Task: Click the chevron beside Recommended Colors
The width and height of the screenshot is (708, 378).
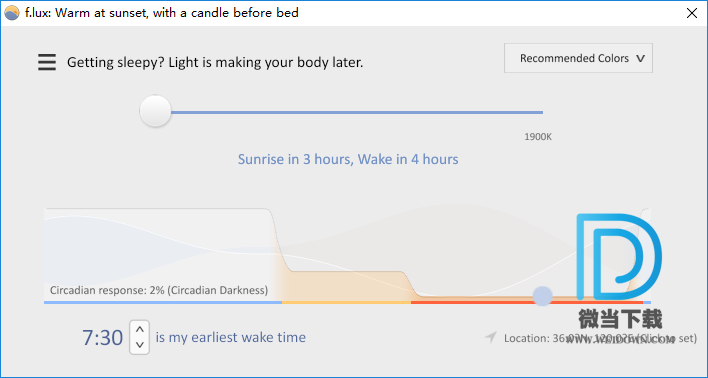Action: pyautogui.click(x=640, y=59)
